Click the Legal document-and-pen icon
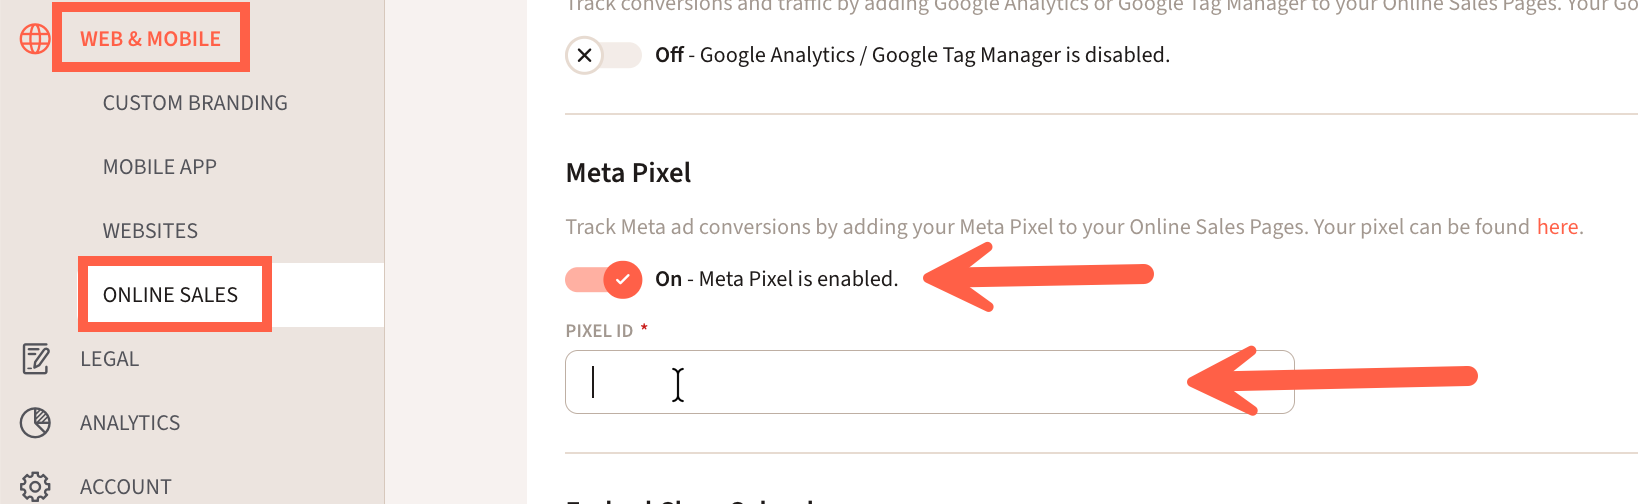 click(36, 359)
